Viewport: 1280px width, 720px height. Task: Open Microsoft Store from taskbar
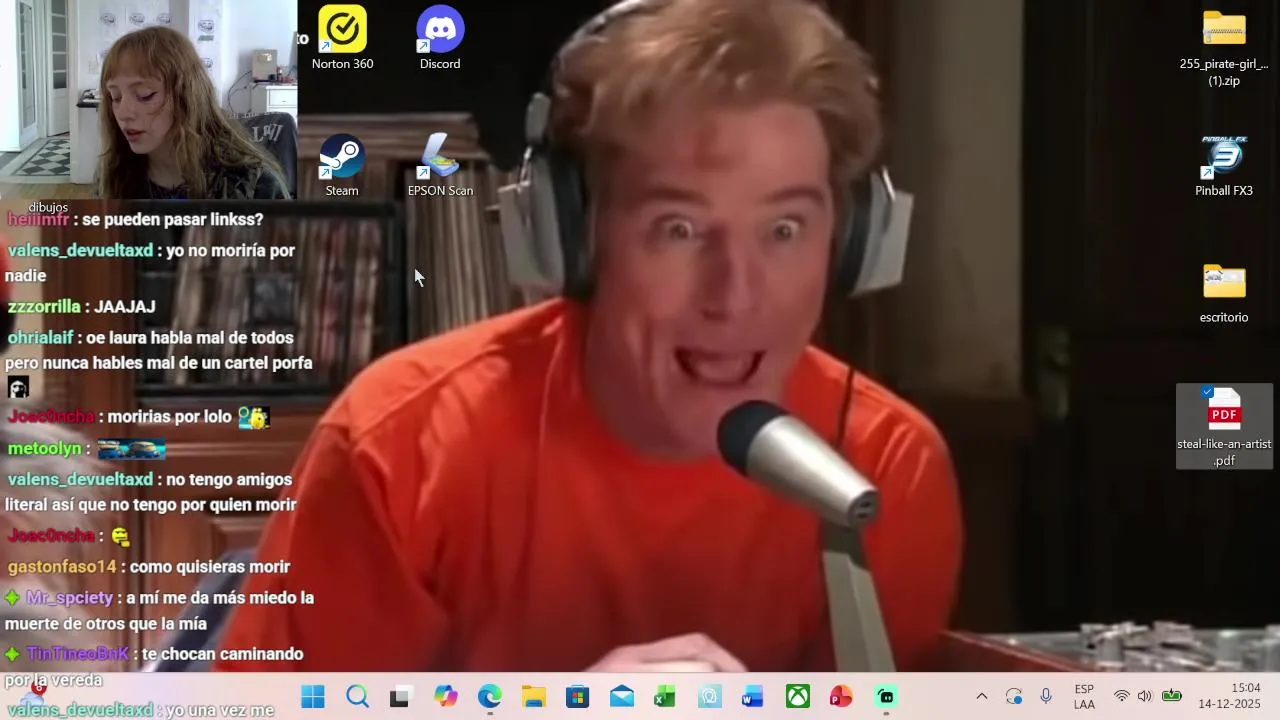[577, 696]
